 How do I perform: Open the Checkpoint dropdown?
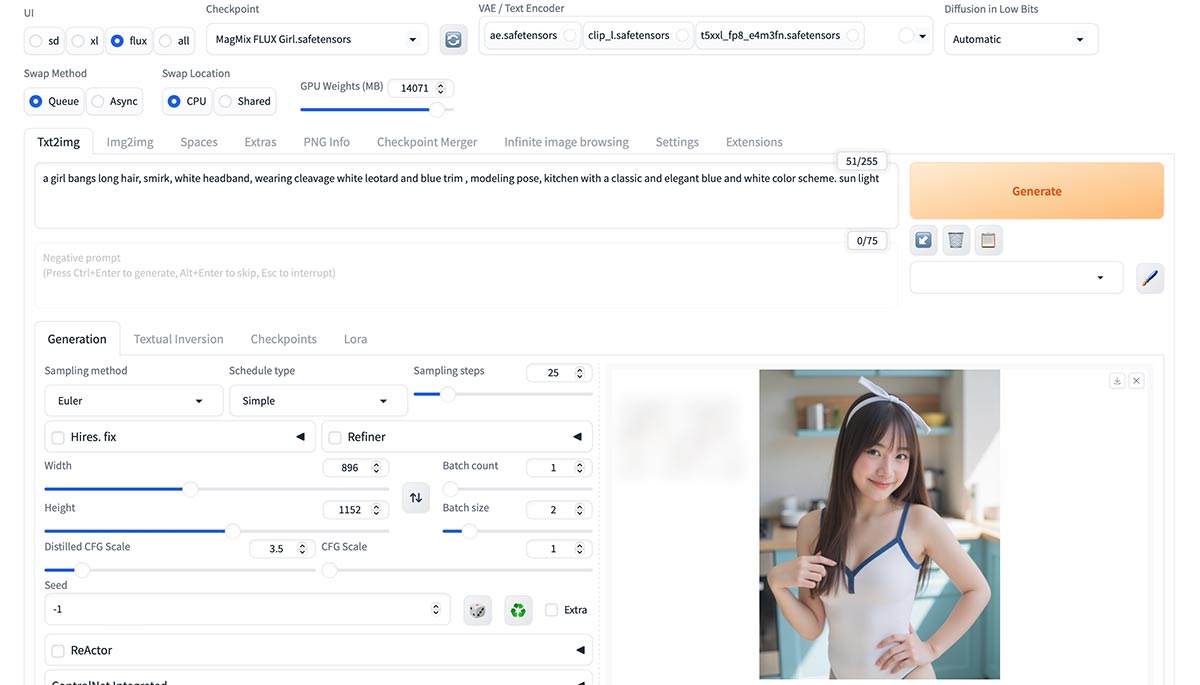pyautogui.click(x=316, y=40)
